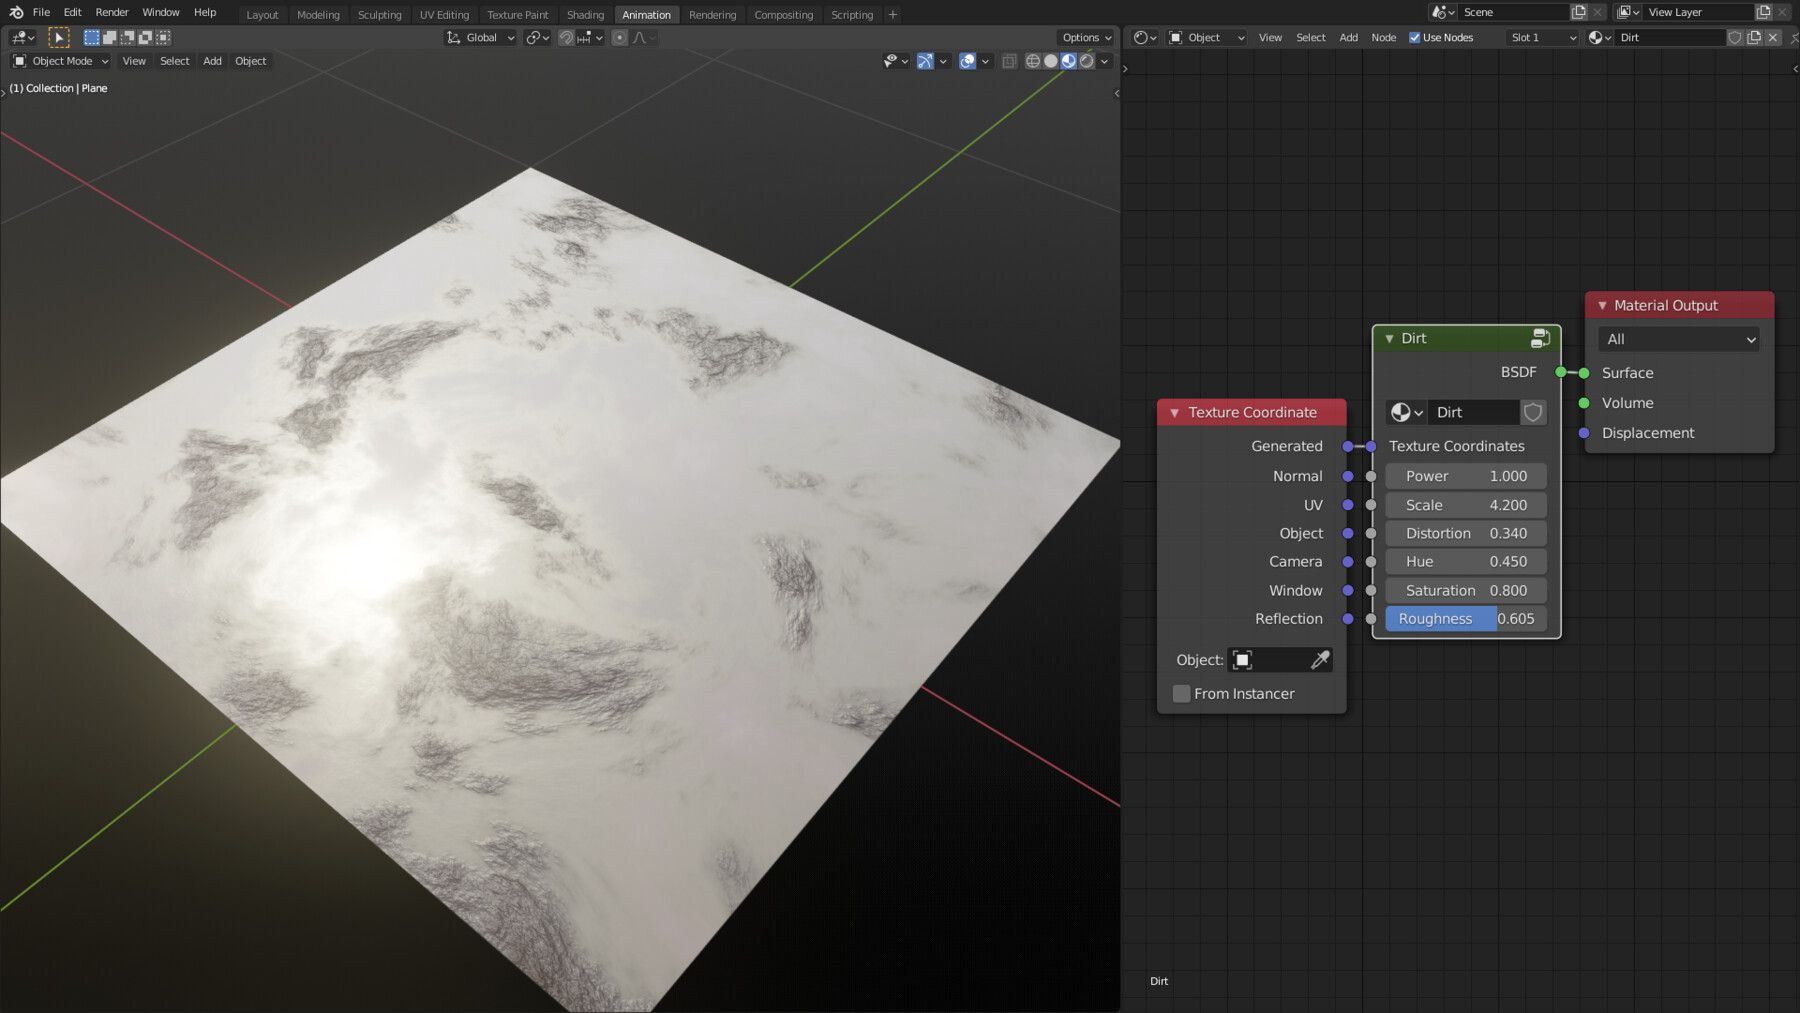Toggle the snapping magnet icon
This screenshot has width=1800, height=1013.
[x=566, y=38]
